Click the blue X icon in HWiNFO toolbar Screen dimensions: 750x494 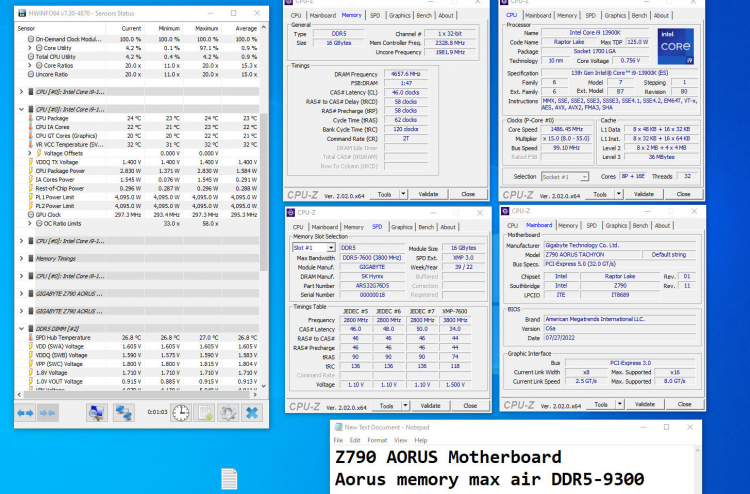pos(252,412)
